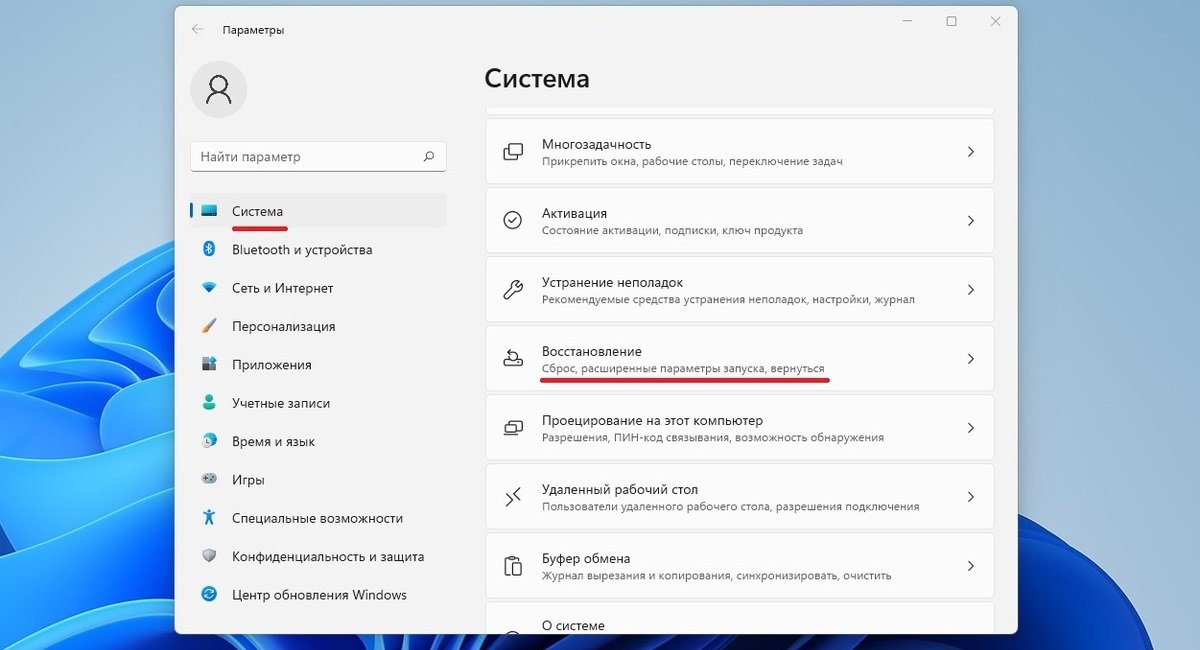Click the globe-clock icon for Время и язык
1200x650 pixels.
[x=209, y=441]
